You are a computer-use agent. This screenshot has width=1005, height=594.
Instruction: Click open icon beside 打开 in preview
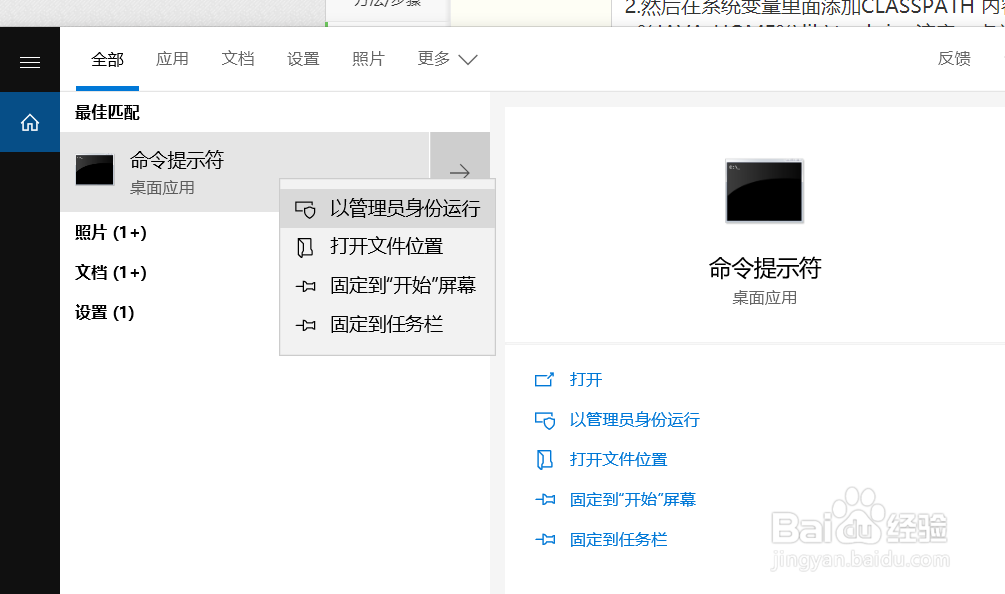point(544,380)
